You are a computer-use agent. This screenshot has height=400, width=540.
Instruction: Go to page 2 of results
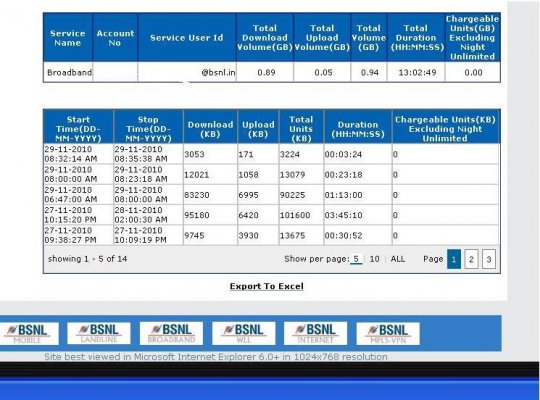471,259
